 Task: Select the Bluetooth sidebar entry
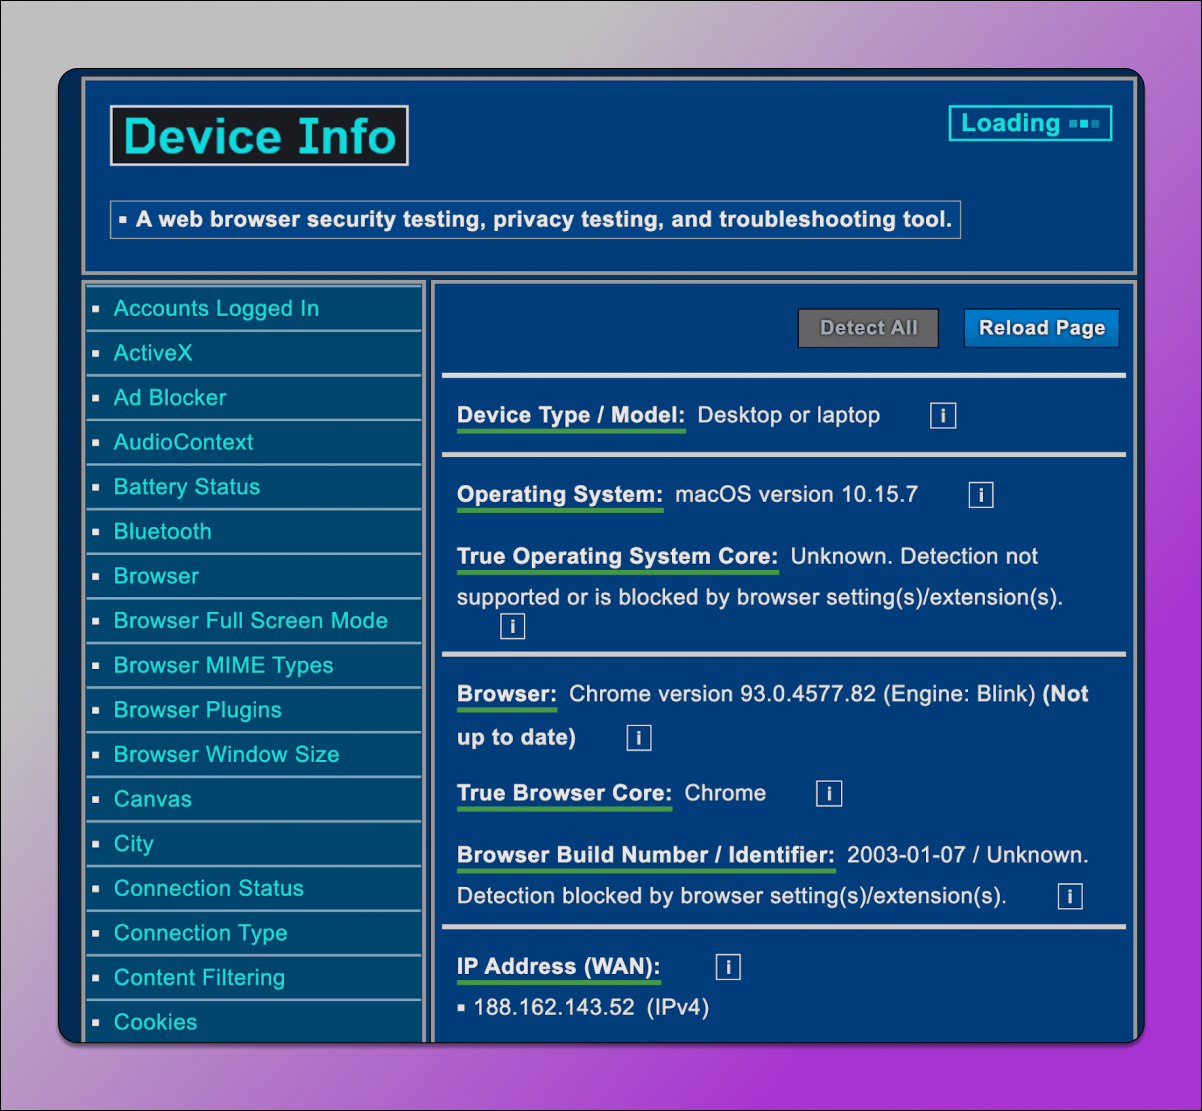tap(162, 531)
